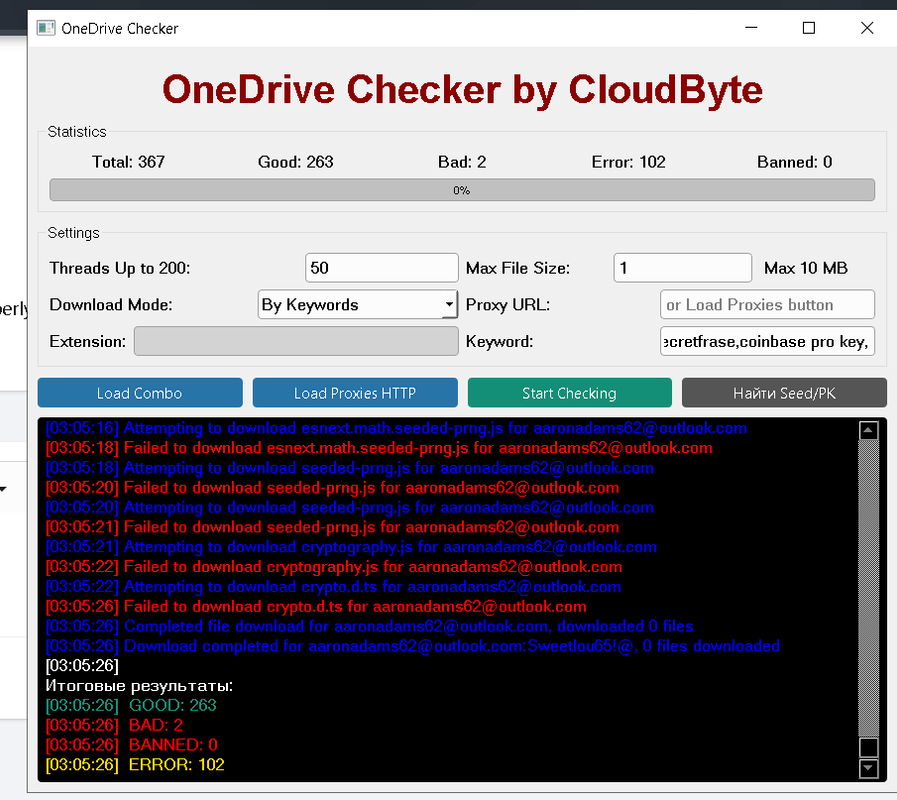
Task: Click the 'Max 10 MB' label
Action: pos(806,268)
